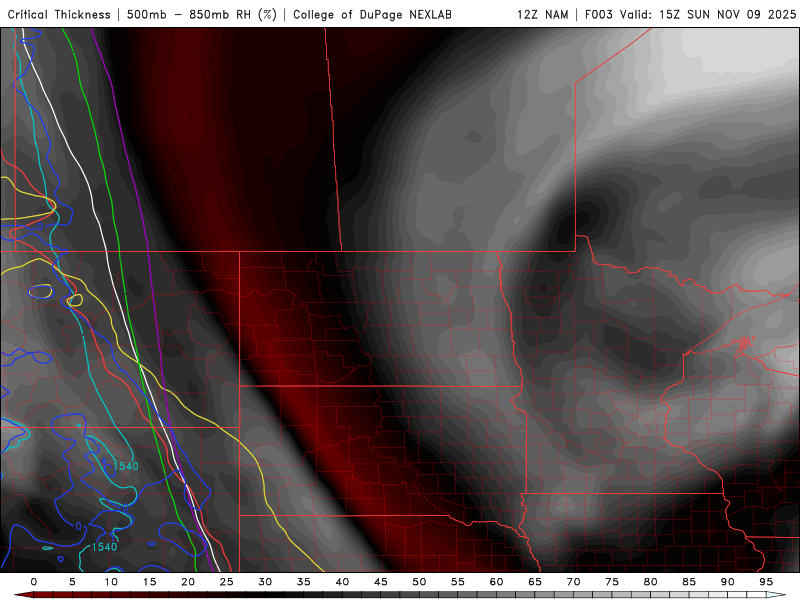800x600 pixels.
Task: Click the colorbar tick label "20"
Action: click(188, 582)
